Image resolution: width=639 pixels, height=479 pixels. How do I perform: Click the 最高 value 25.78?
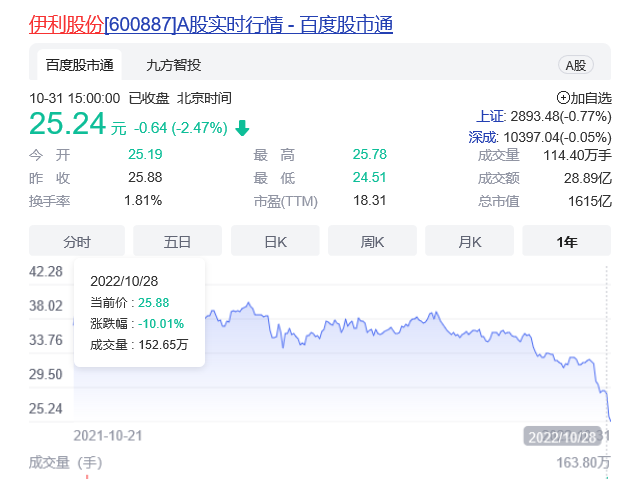click(x=370, y=154)
